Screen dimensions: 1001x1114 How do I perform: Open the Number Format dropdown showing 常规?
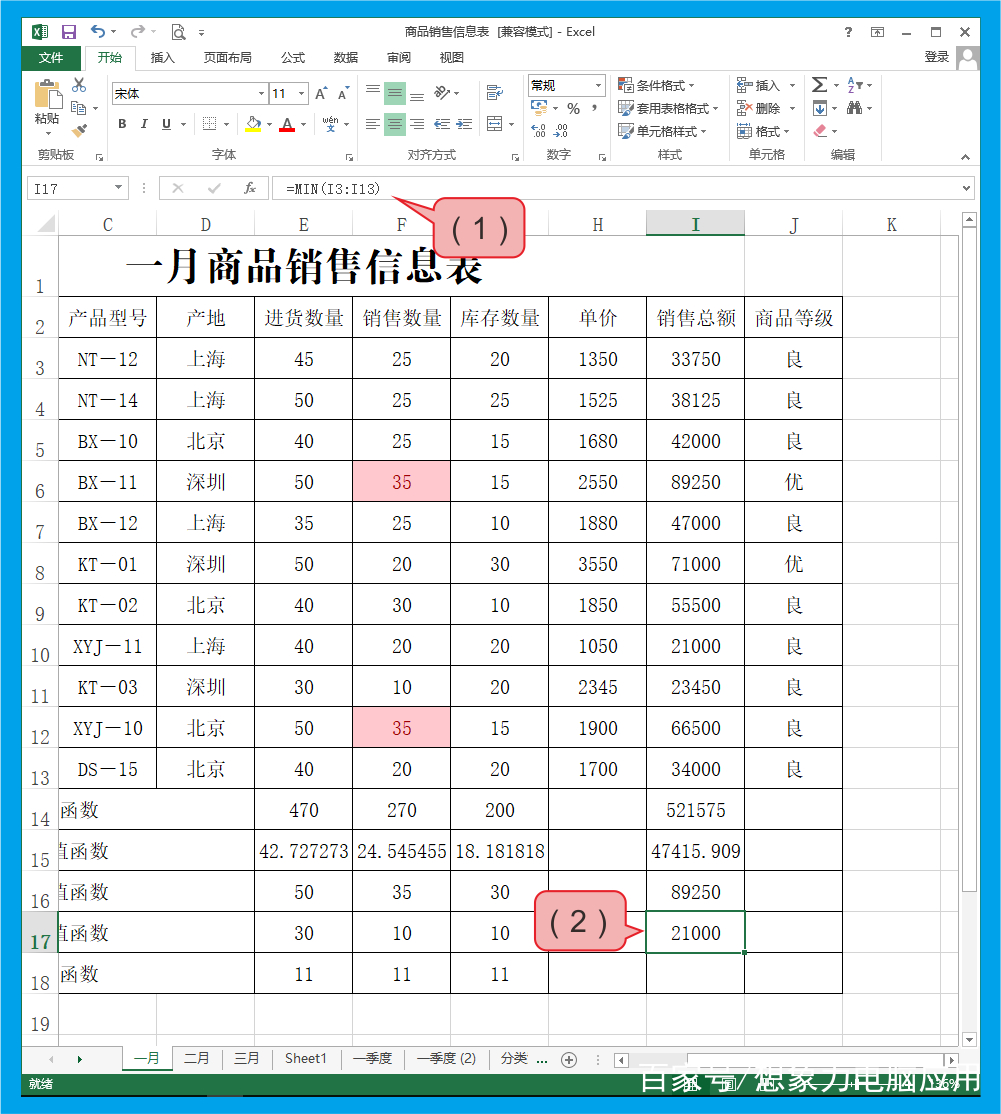coord(565,85)
